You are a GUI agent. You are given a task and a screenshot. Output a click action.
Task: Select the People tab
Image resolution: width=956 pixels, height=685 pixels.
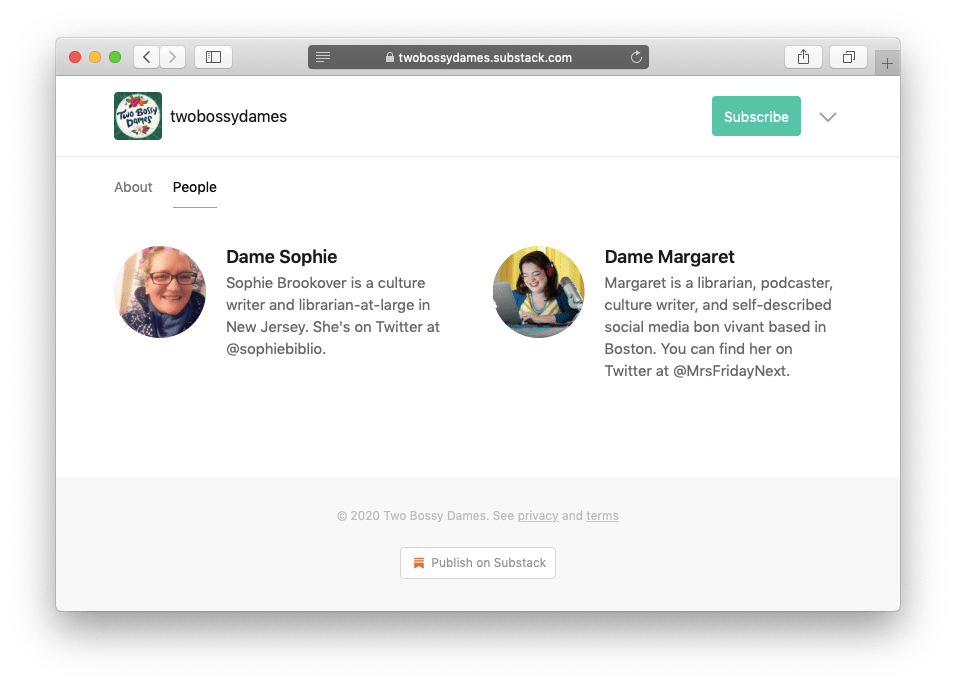(x=194, y=187)
